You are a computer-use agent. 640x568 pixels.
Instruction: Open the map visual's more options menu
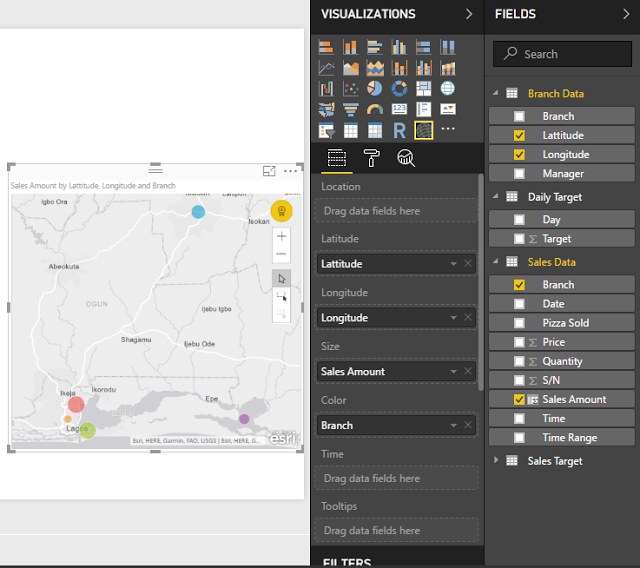(290, 171)
